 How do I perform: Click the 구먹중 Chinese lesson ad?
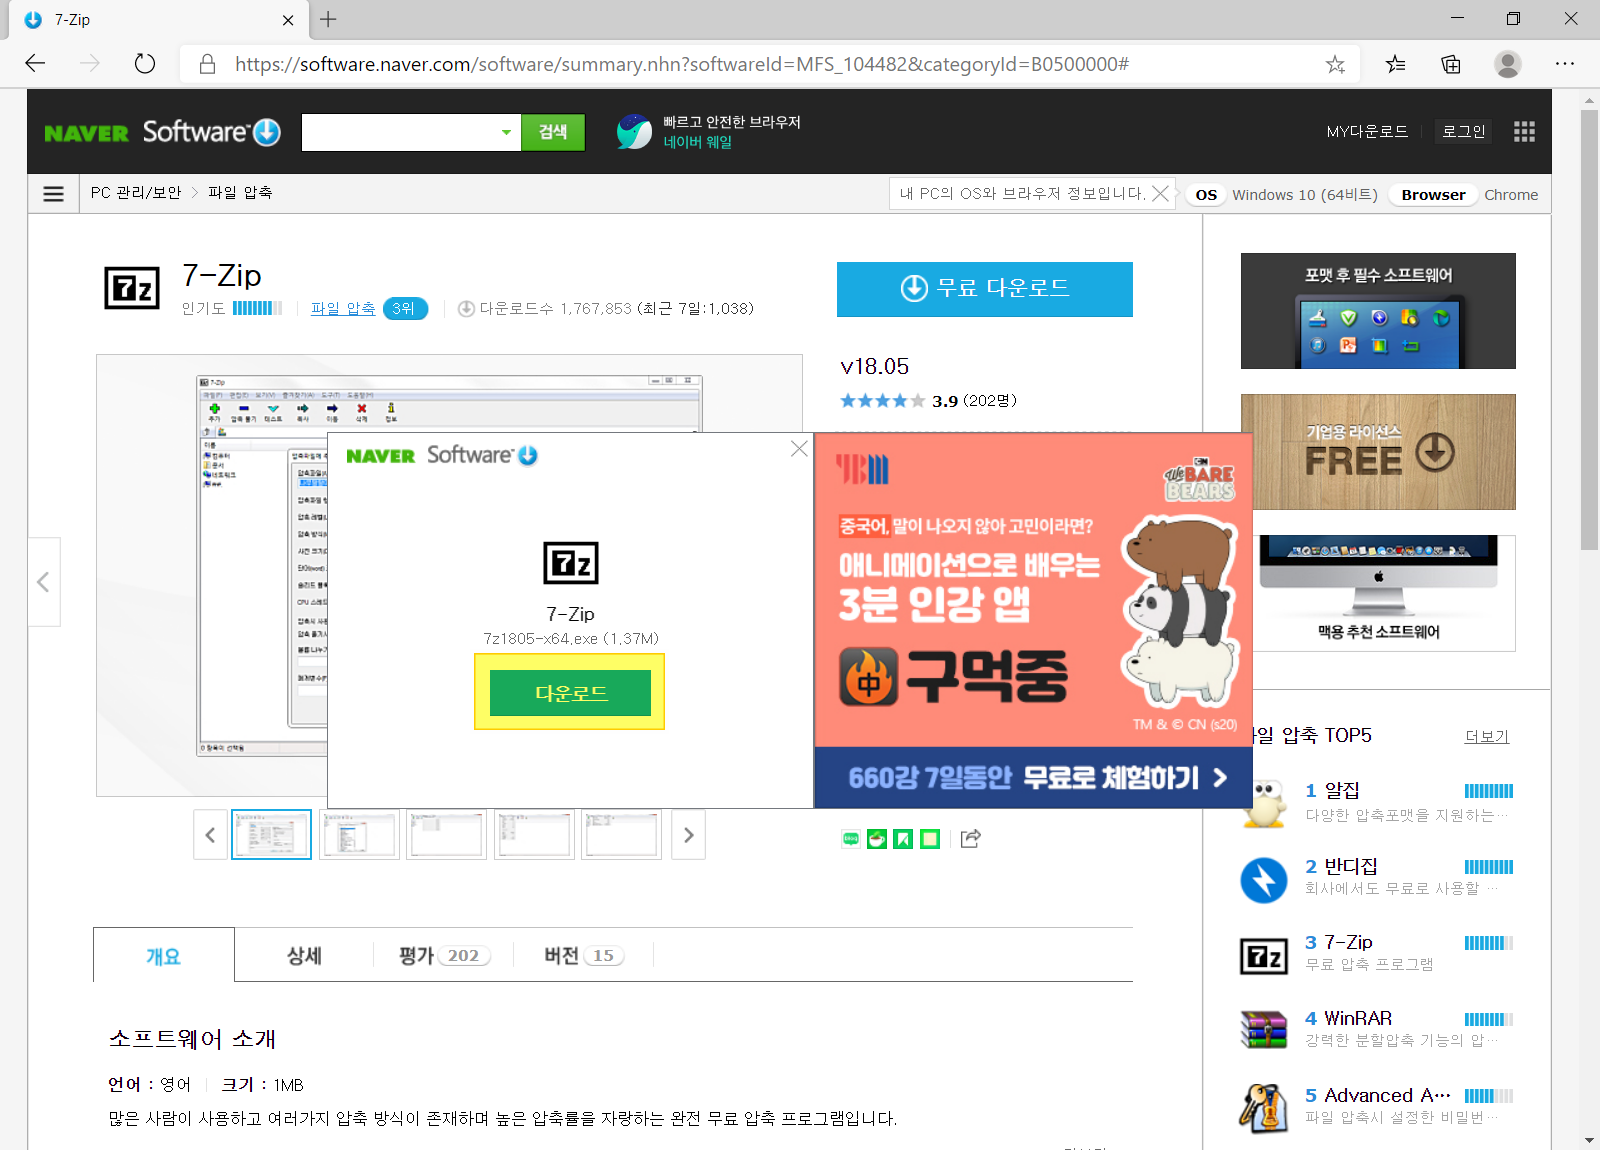pyautogui.click(x=1034, y=590)
